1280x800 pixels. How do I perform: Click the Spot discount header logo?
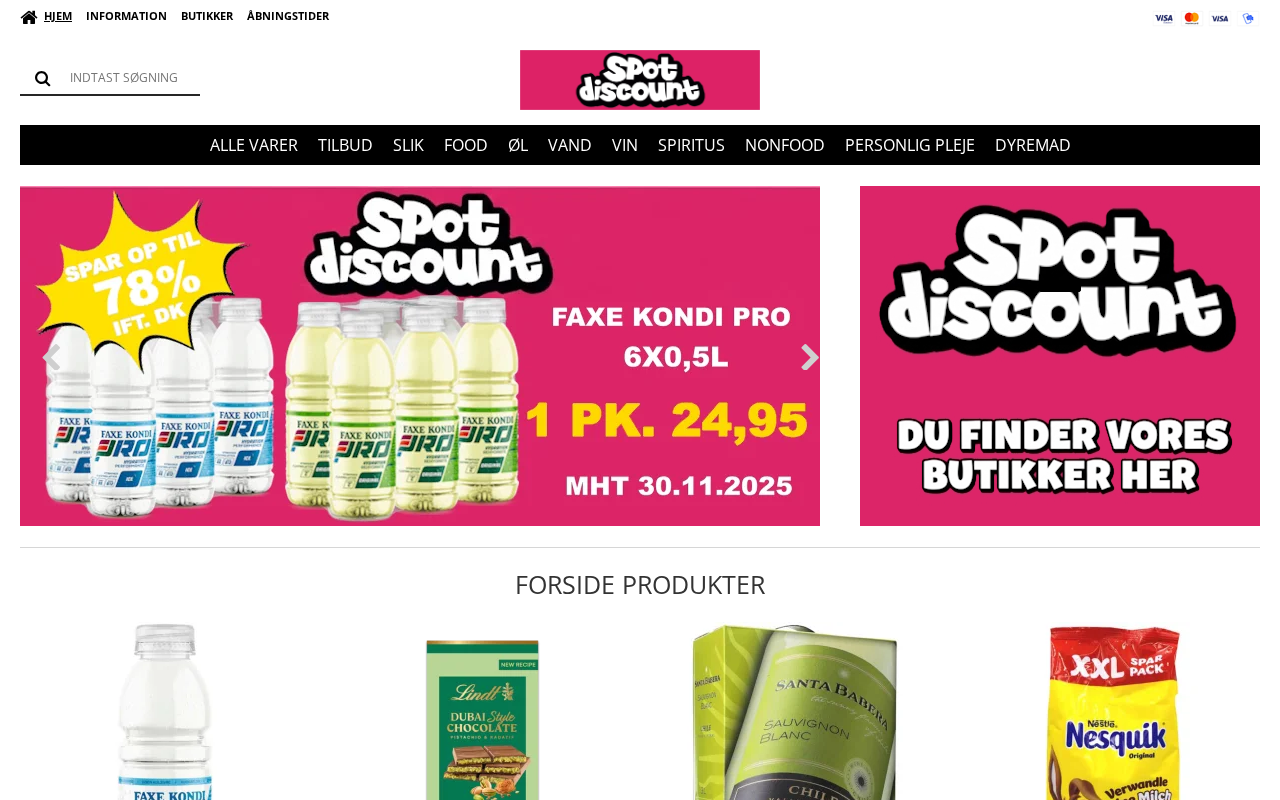pyautogui.click(x=640, y=80)
